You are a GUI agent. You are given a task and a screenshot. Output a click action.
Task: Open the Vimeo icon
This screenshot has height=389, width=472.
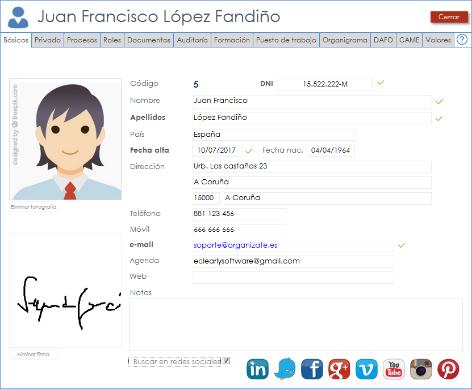pos(367,369)
